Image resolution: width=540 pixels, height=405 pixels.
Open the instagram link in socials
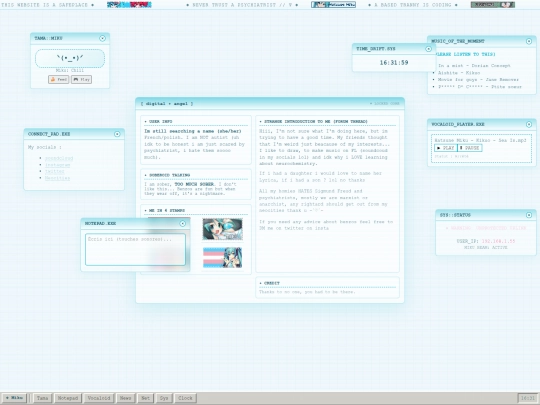click(58, 165)
